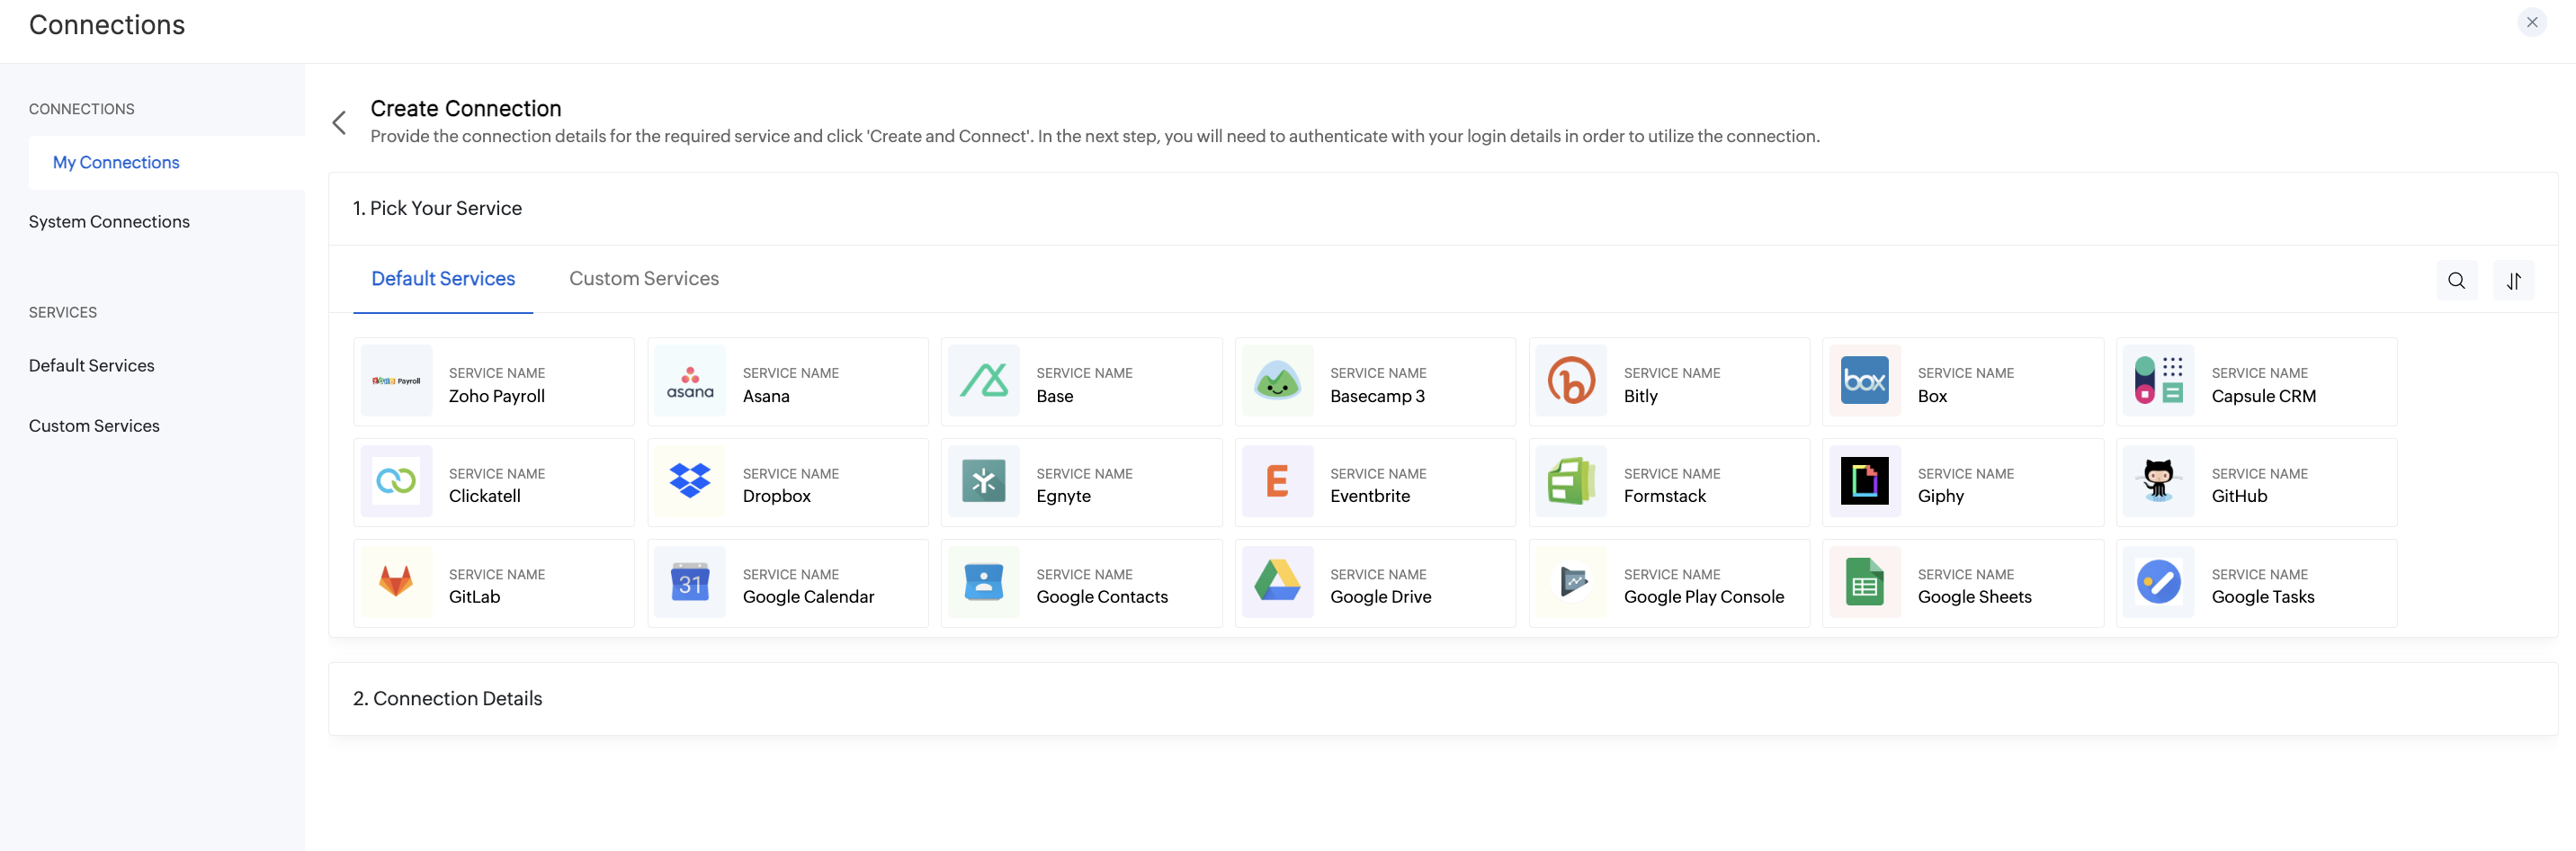
Task: Open System Connections in the sidebar
Action: [x=109, y=222]
